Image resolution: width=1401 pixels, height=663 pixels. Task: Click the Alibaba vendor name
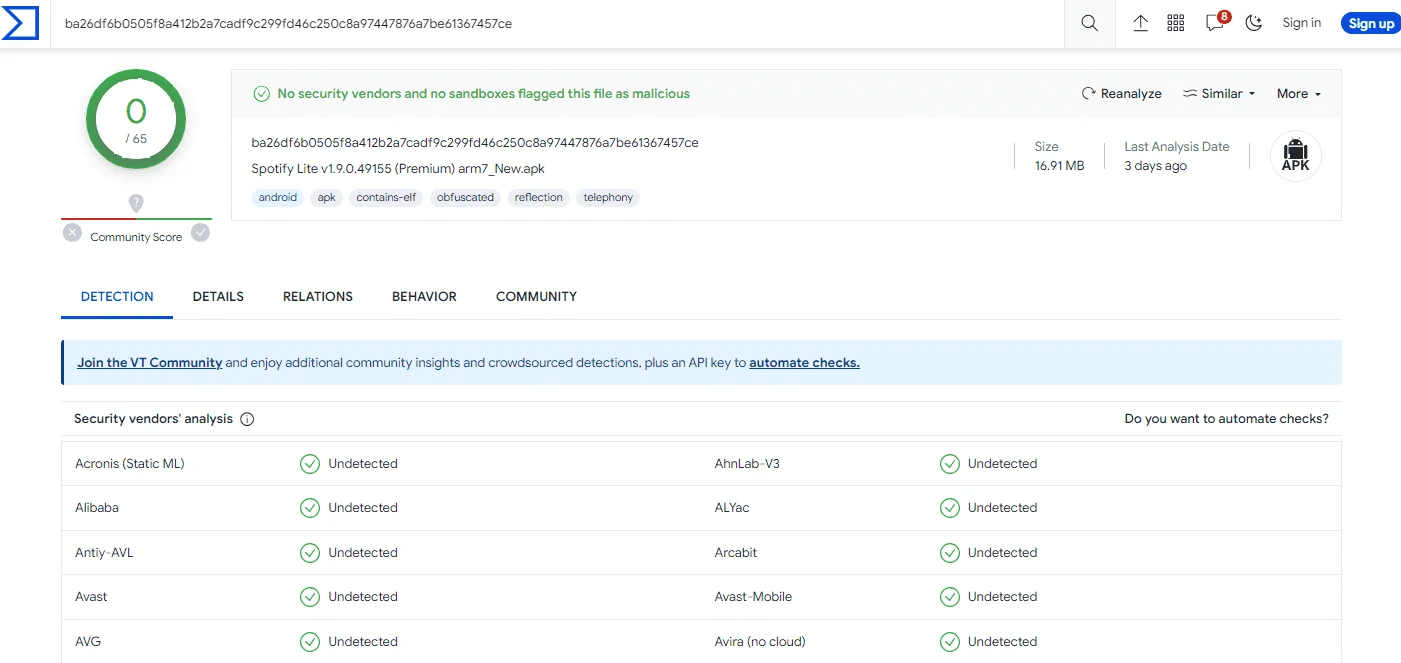click(97, 508)
